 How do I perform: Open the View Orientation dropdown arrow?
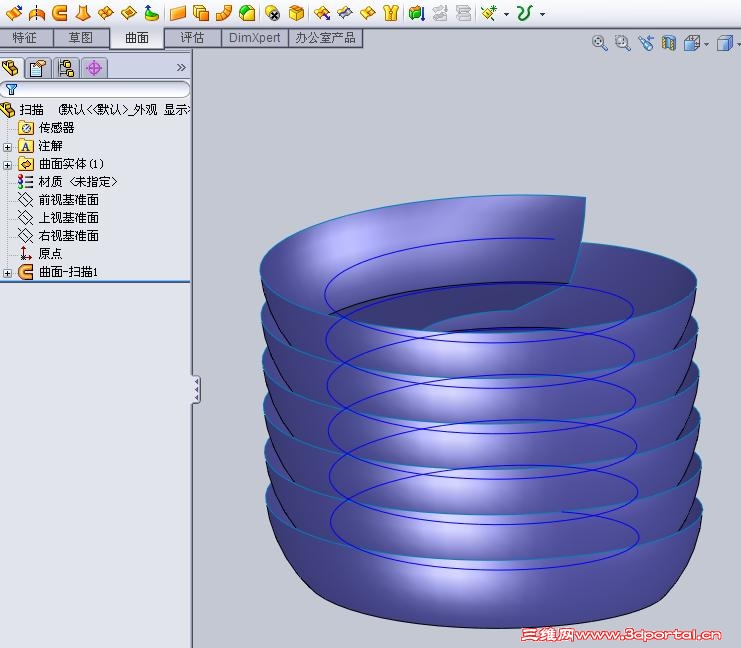(707, 44)
